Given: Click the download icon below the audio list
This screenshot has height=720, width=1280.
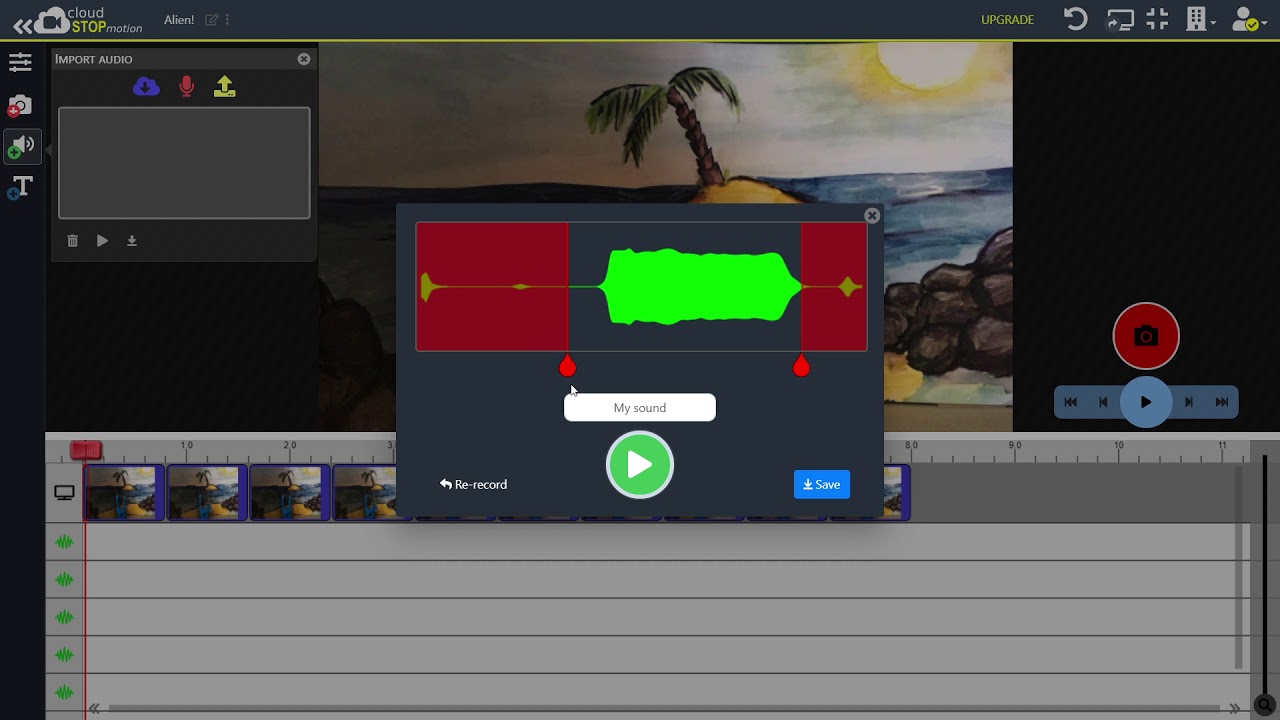Looking at the screenshot, I should (131, 241).
